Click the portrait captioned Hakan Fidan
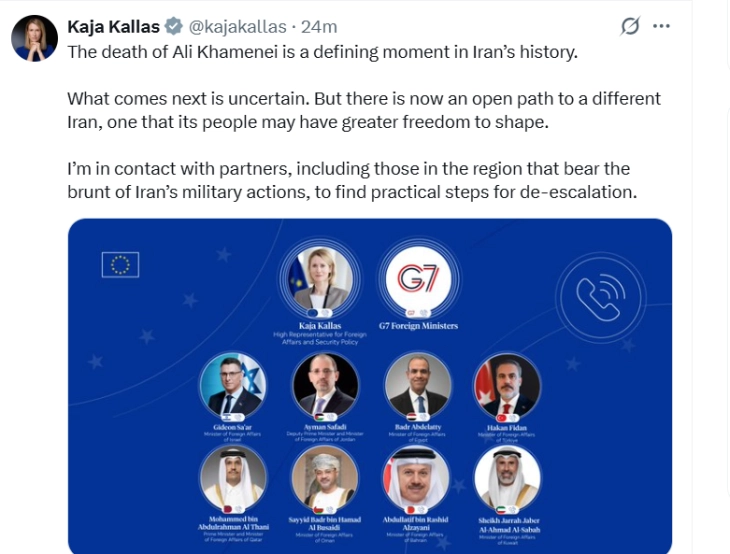 (x=506, y=386)
